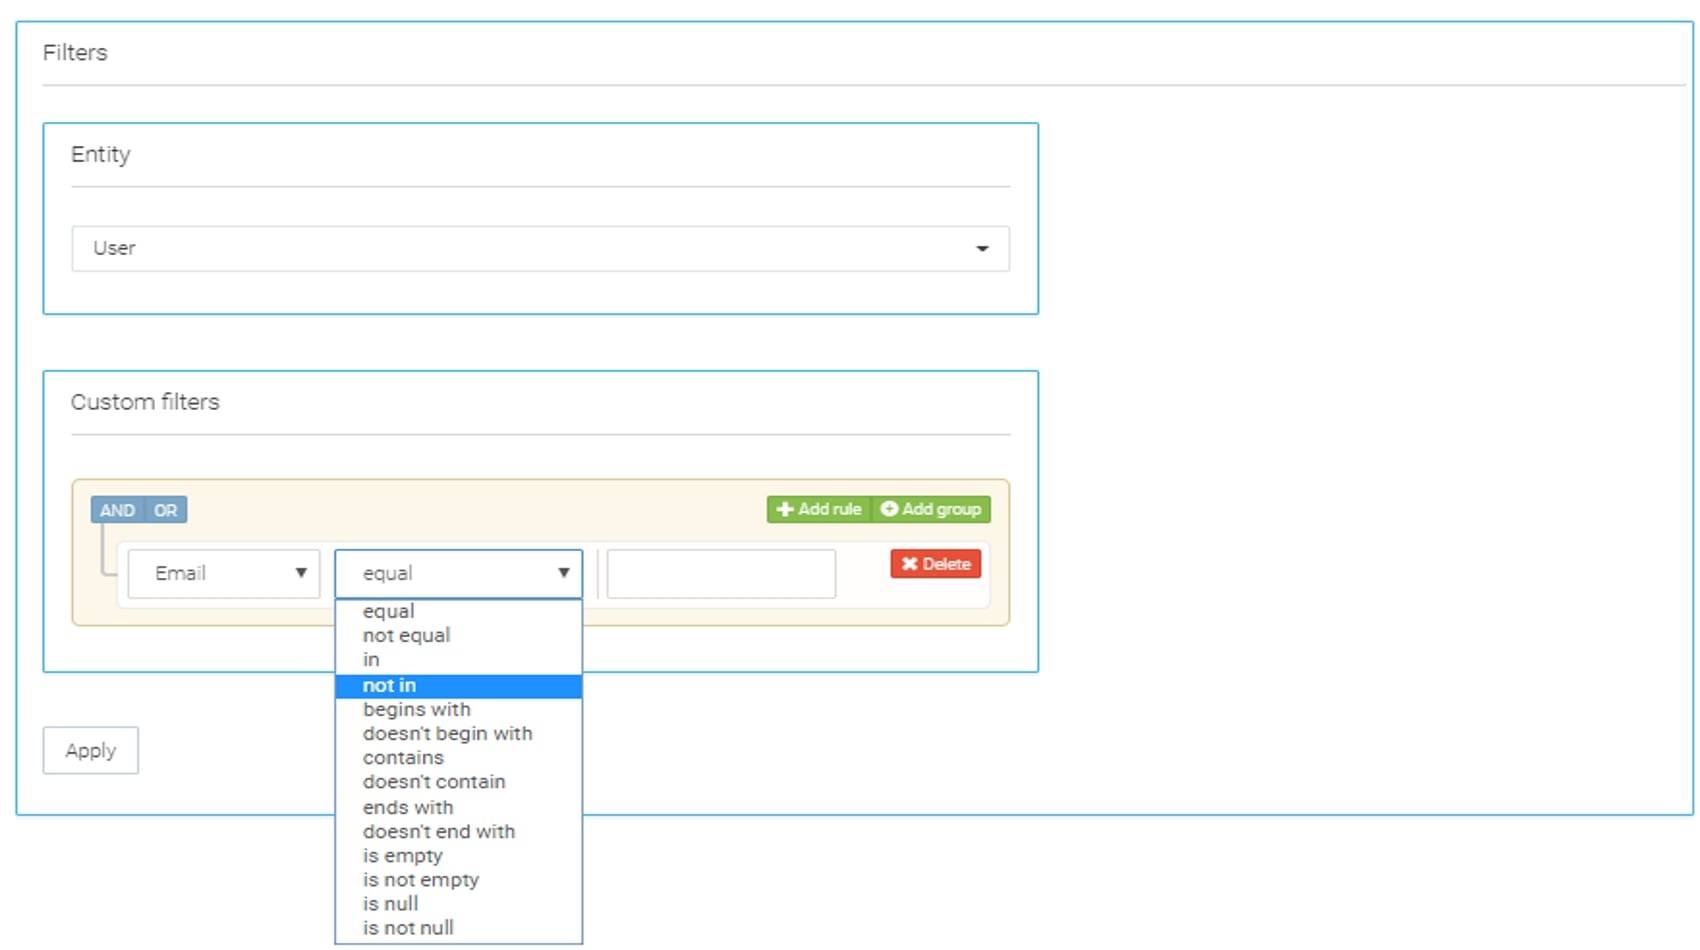Select the AND condition toggle
The image size is (1700, 950).
[117, 510]
